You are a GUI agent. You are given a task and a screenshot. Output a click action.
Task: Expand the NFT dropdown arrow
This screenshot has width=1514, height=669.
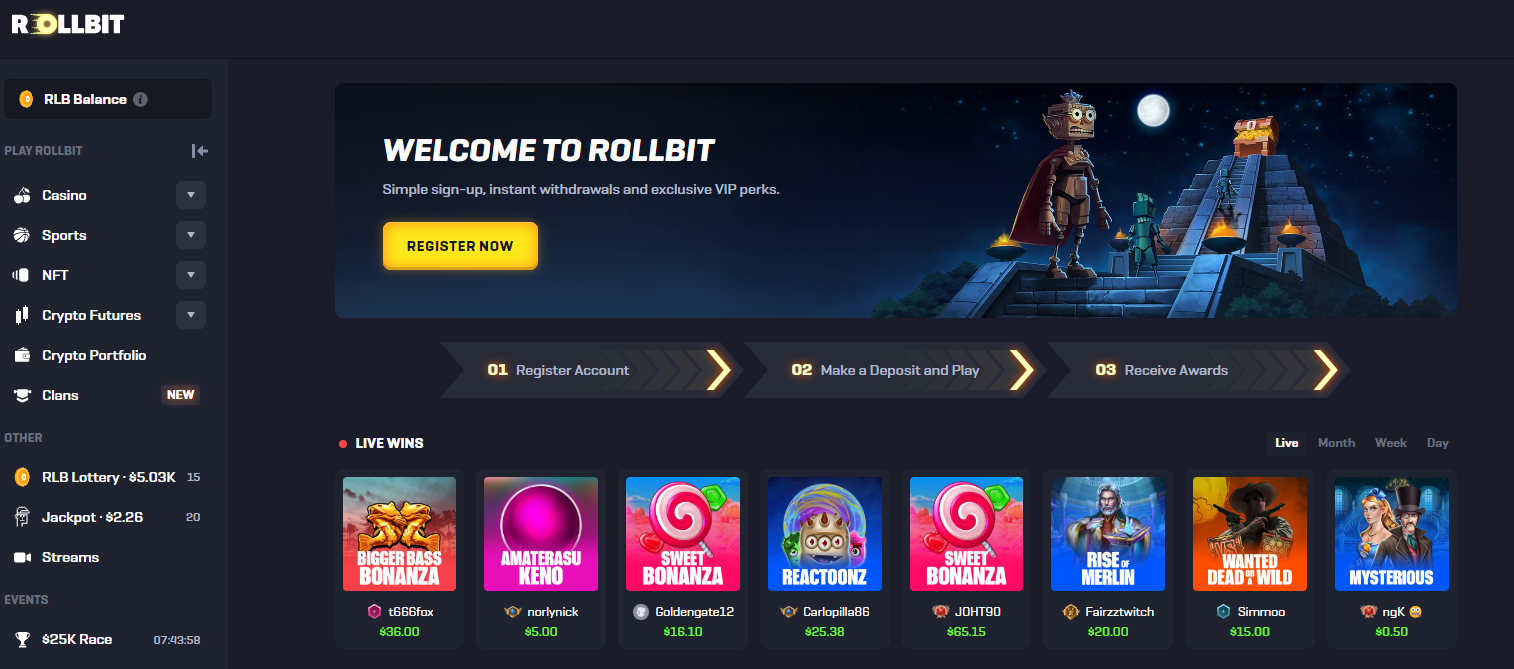pyautogui.click(x=191, y=275)
